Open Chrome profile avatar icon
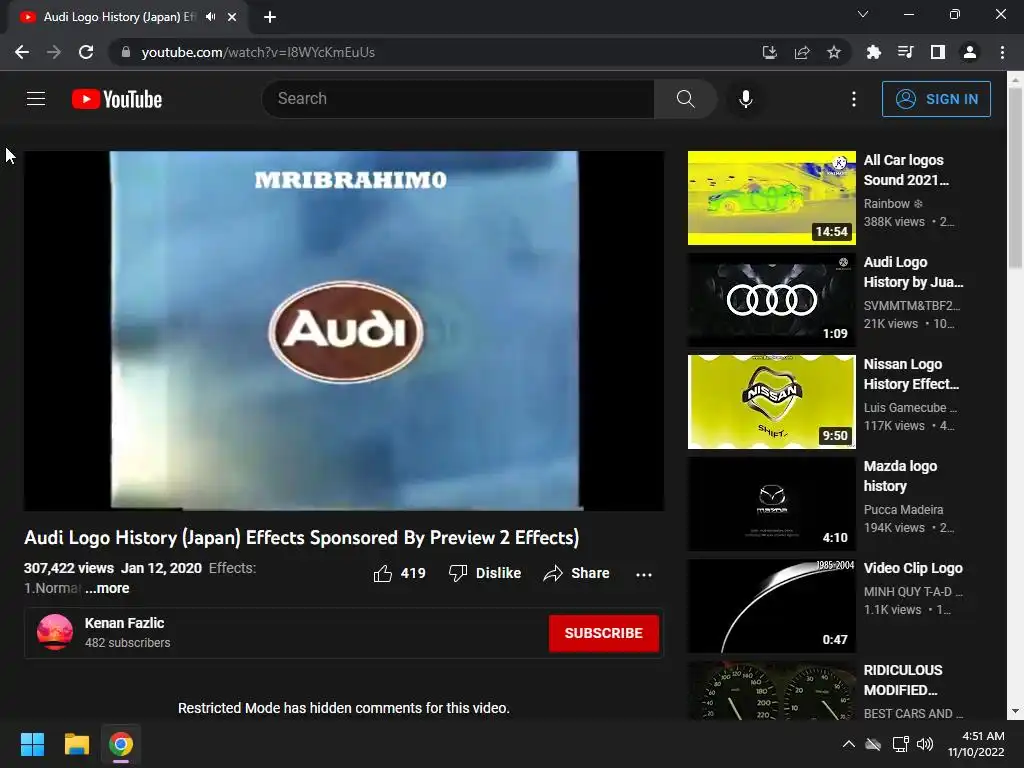 [x=970, y=52]
